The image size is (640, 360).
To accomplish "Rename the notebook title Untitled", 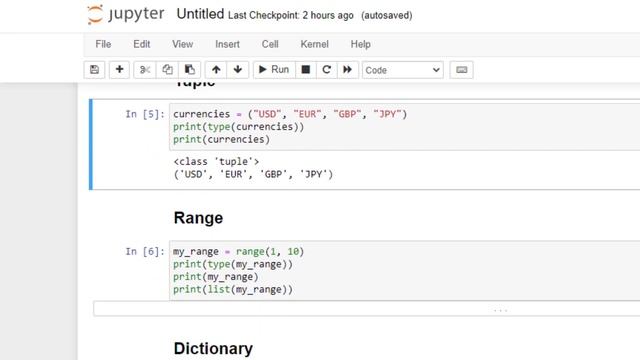I will tap(200, 14).
